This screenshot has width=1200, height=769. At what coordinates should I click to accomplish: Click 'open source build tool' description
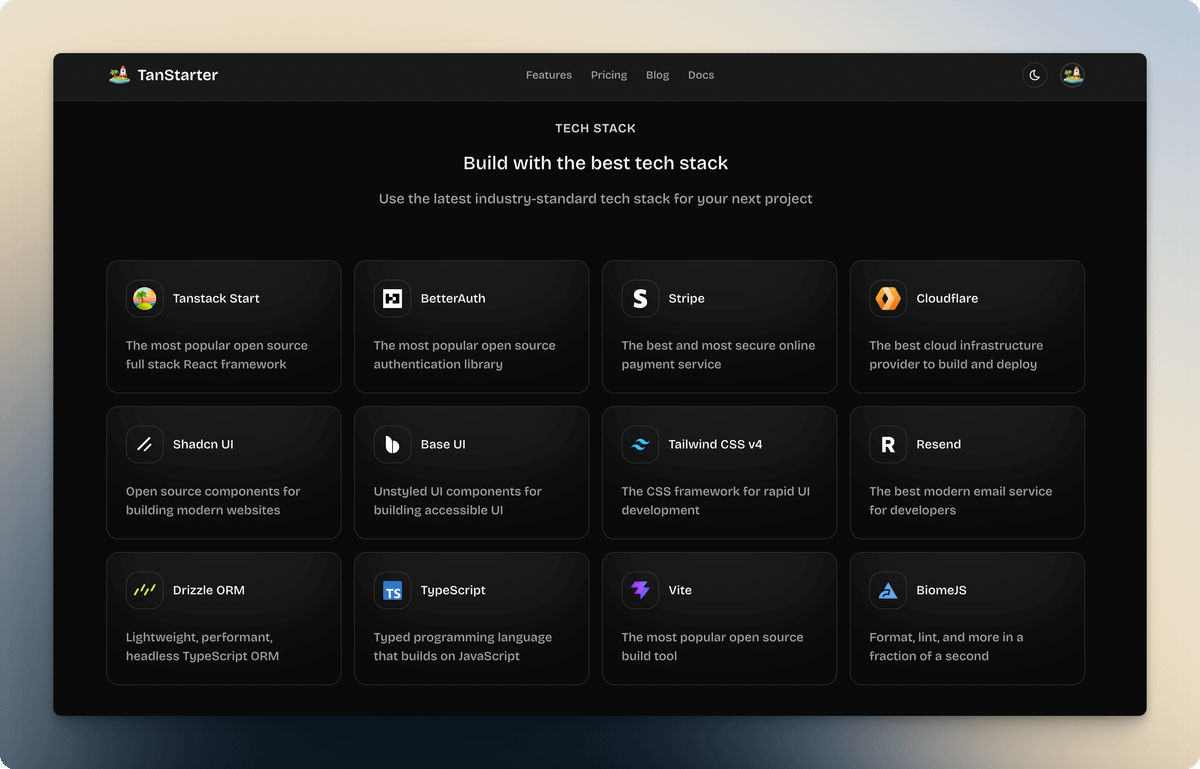pos(712,646)
